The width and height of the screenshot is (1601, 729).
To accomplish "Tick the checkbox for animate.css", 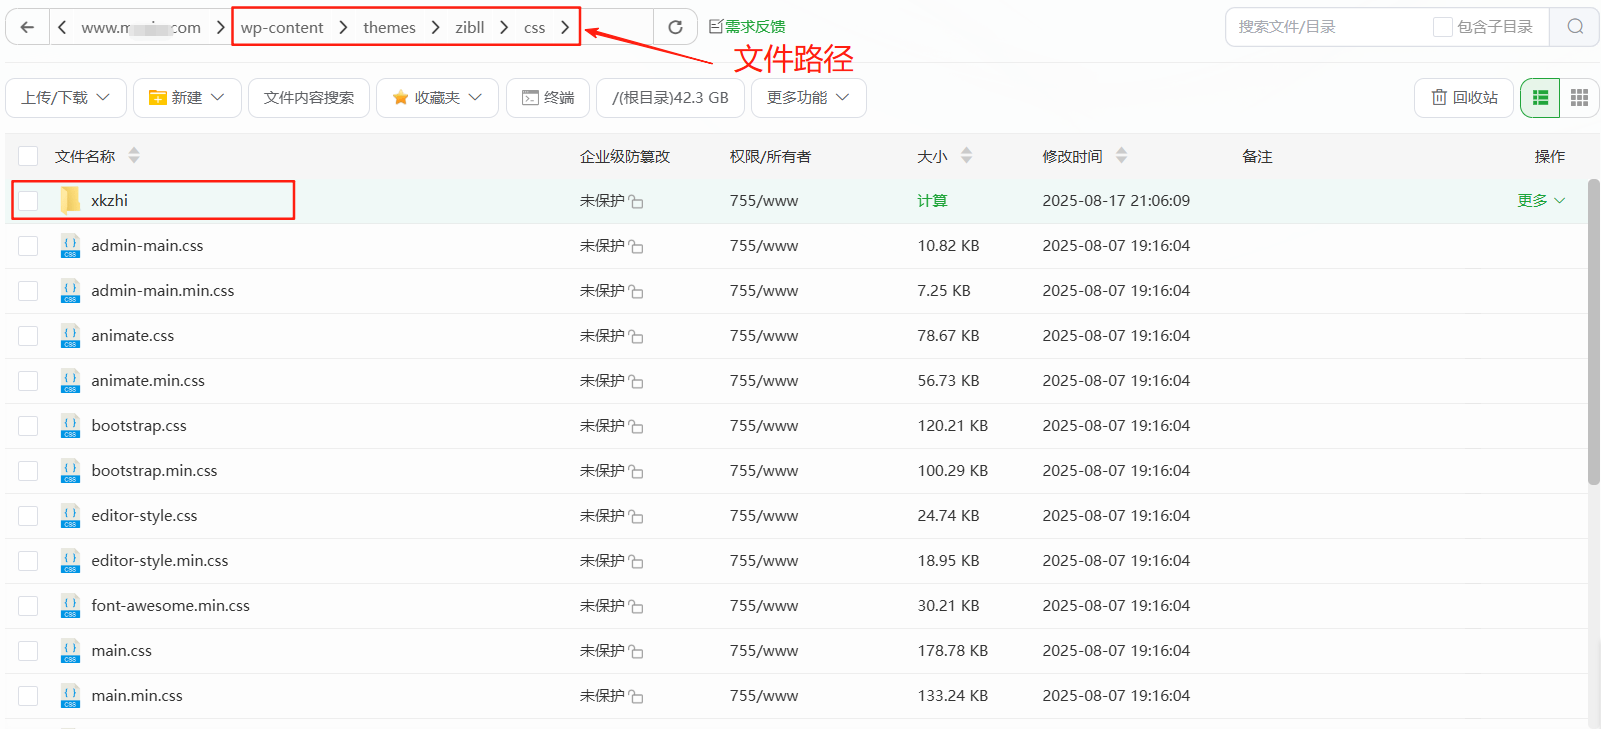I will coord(28,336).
